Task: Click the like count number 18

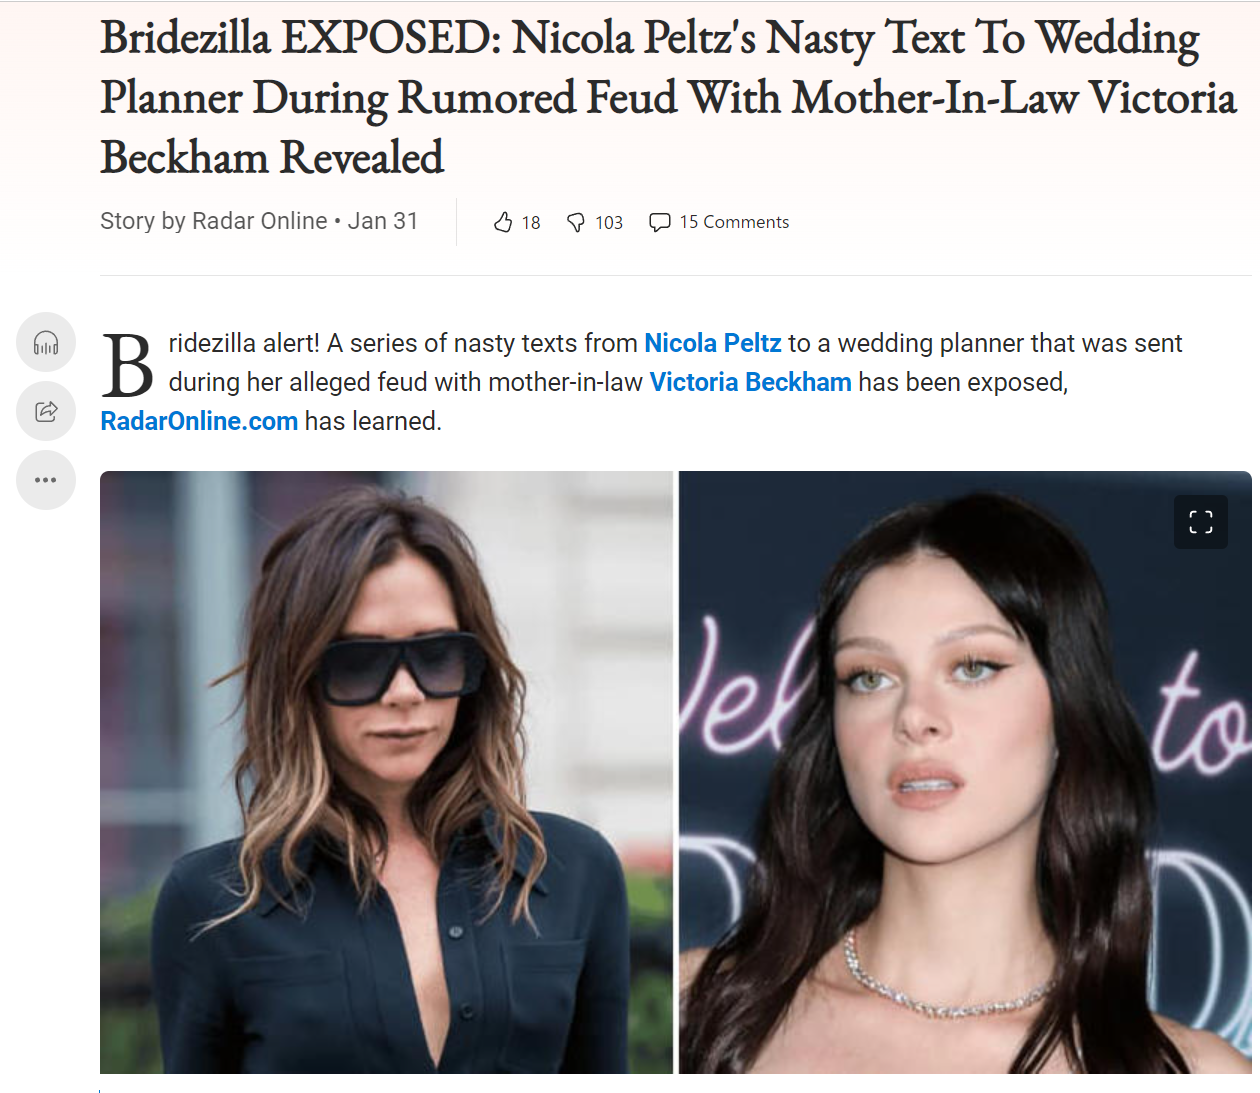Action: [x=531, y=223]
